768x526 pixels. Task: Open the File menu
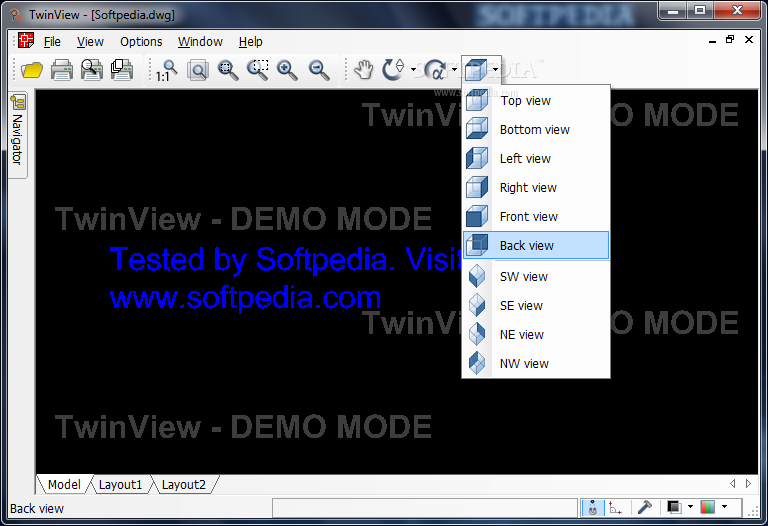52,42
